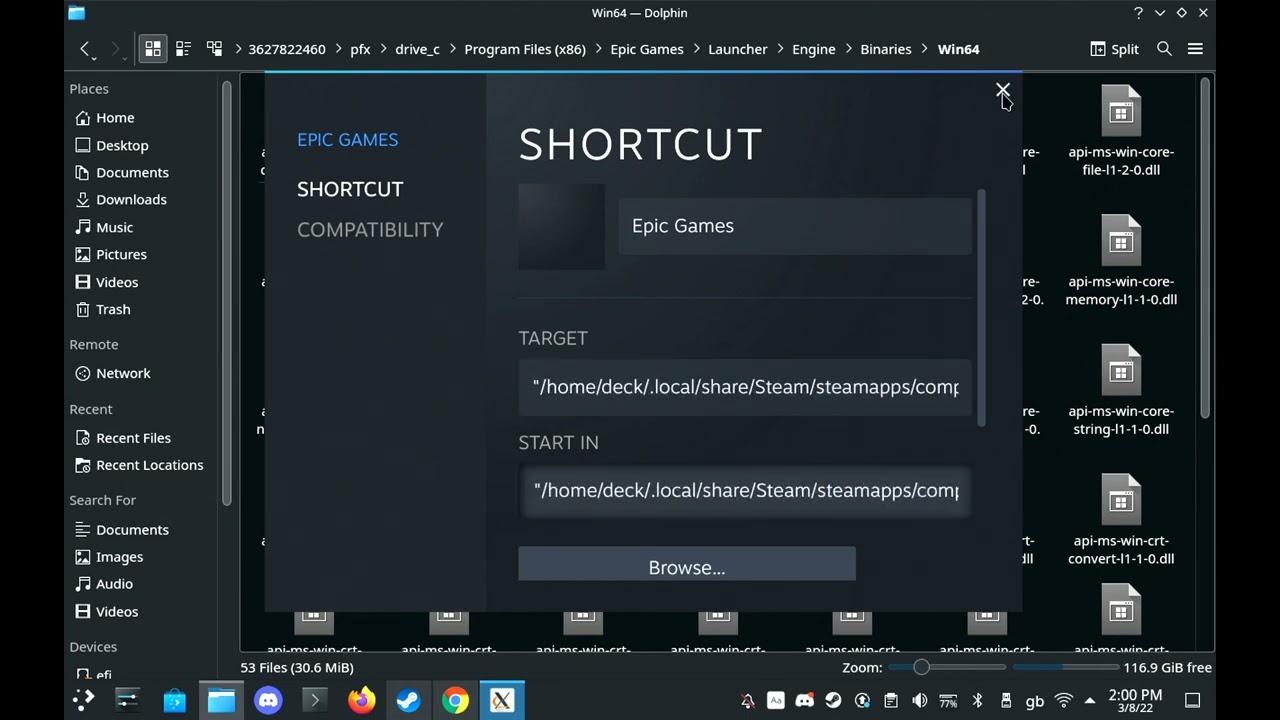Viewport: 1280px width, 720px height.
Task: Go back in Dolphin navigation
Action: 86,49
